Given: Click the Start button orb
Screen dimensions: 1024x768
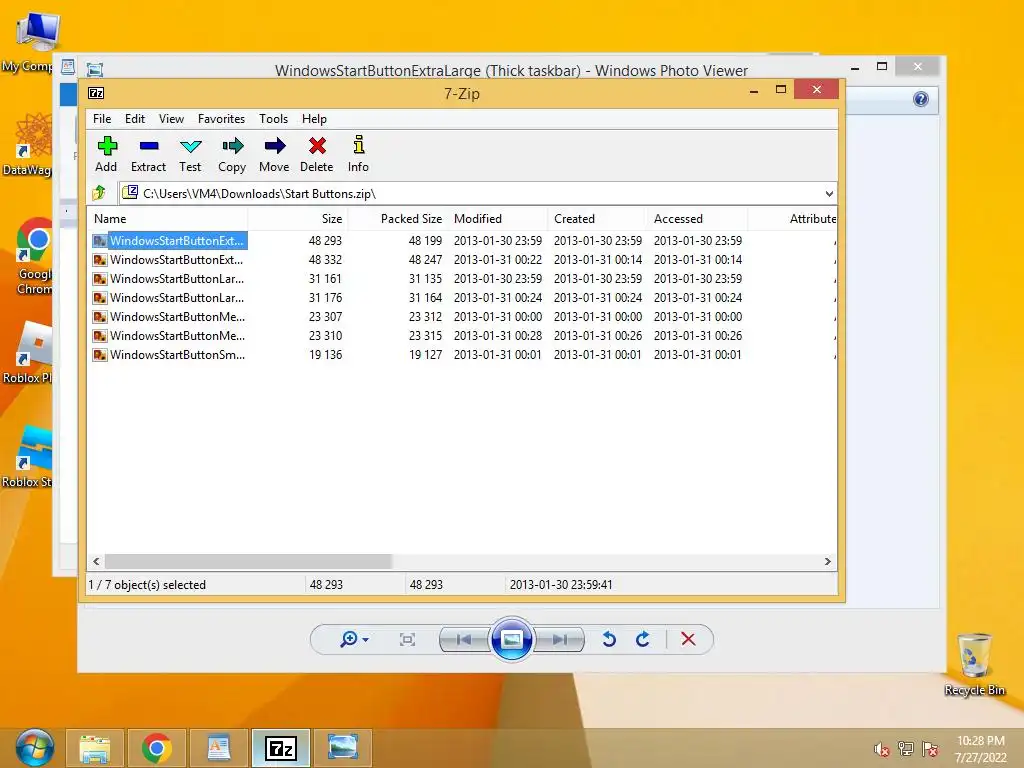Looking at the screenshot, I should [x=34, y=748].
